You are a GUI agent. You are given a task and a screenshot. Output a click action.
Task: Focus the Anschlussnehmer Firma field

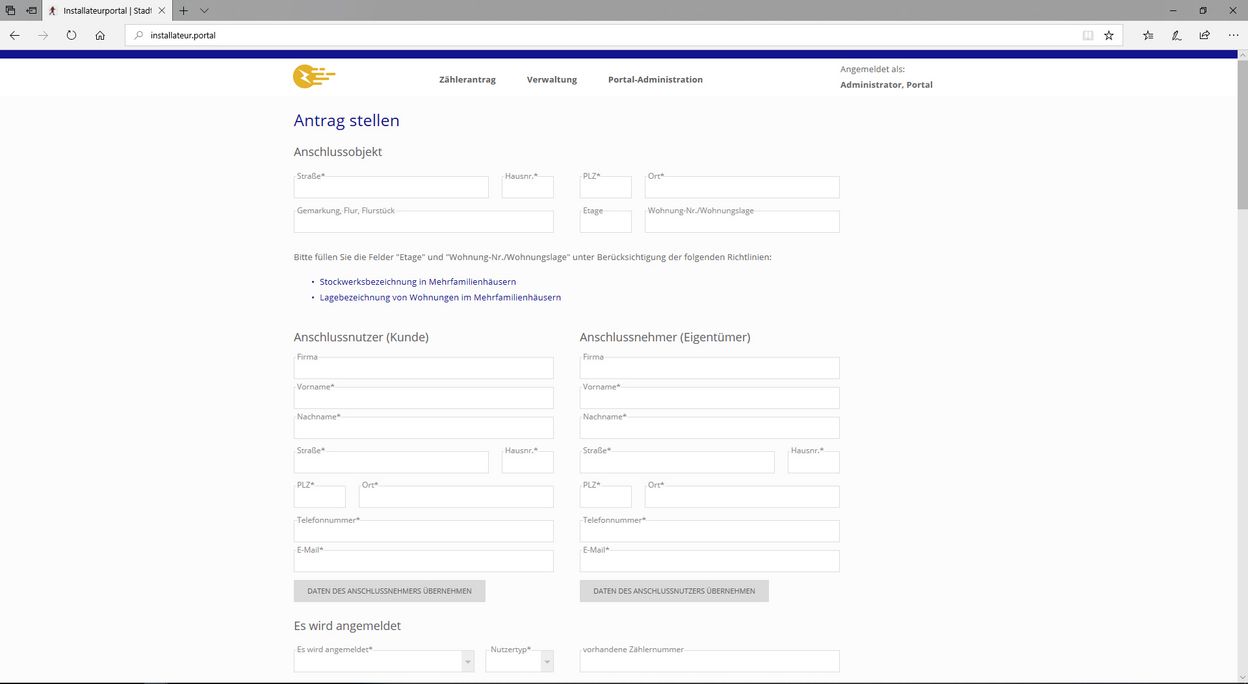tap(710, 368)
